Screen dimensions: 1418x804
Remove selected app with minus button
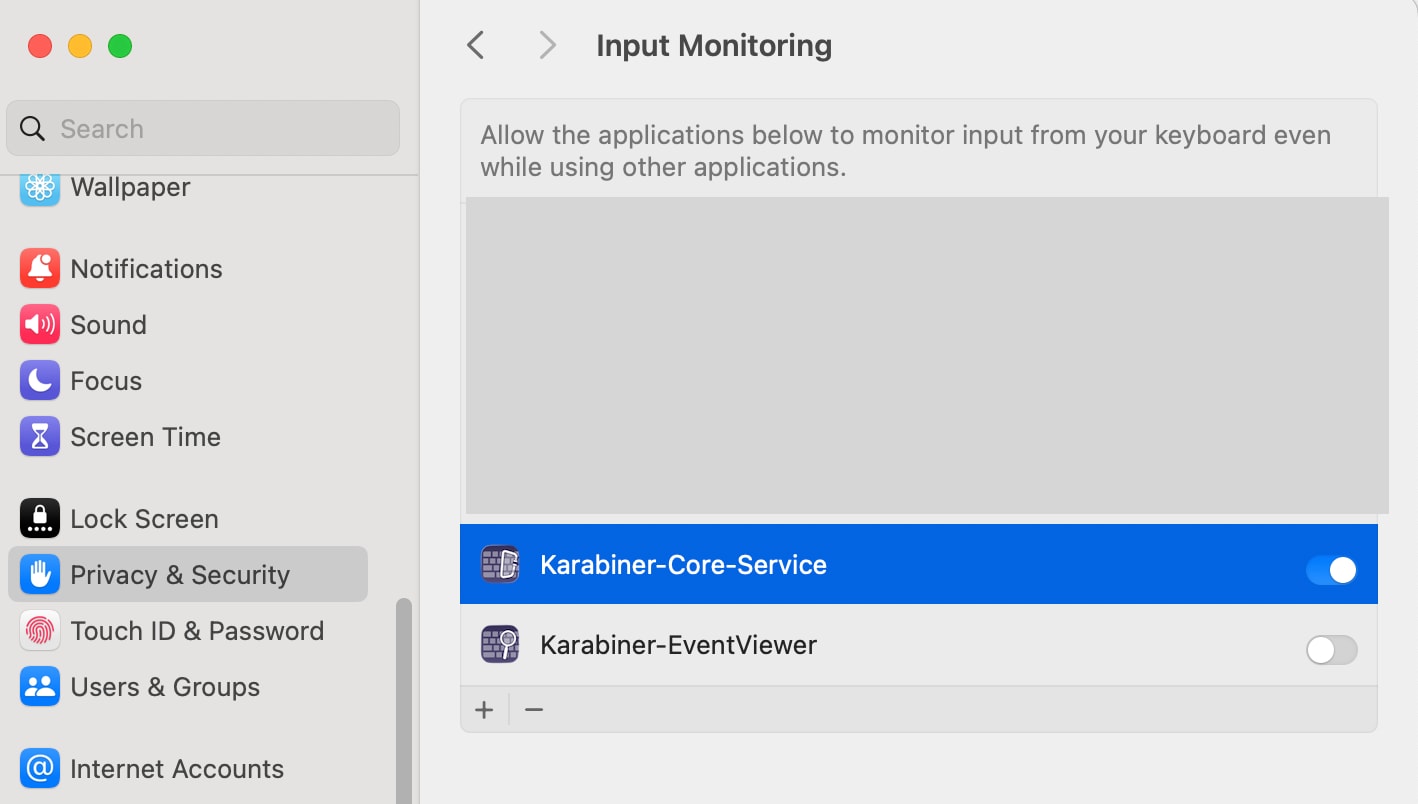[534, 710]
